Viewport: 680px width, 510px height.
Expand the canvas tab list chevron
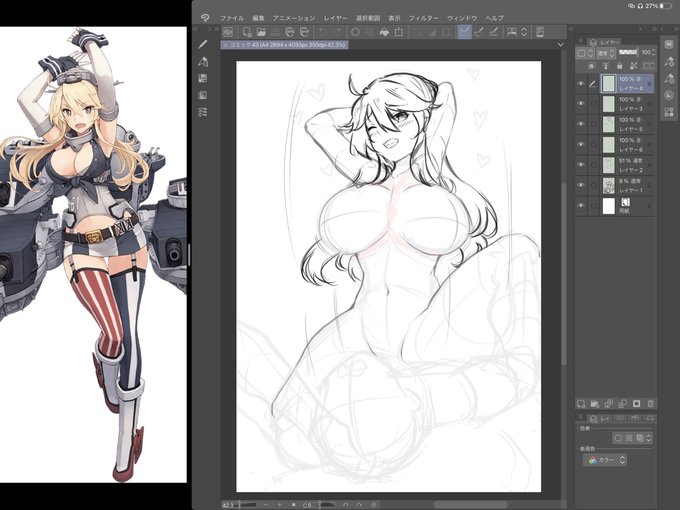tap(560, 45)
